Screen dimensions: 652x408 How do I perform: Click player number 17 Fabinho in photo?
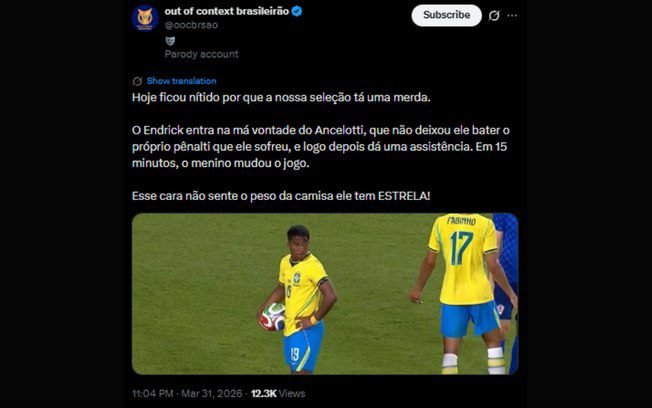(x=466, y=291)
